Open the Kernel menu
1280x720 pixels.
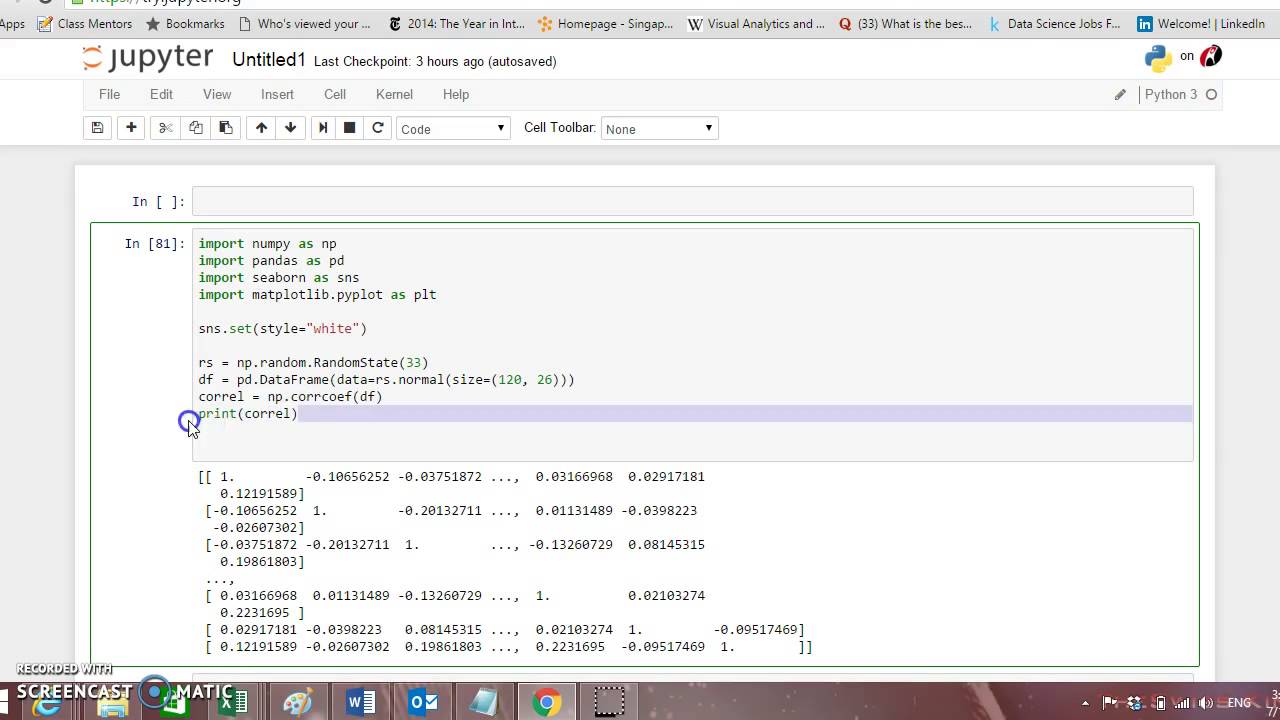(x=394, y=94)
